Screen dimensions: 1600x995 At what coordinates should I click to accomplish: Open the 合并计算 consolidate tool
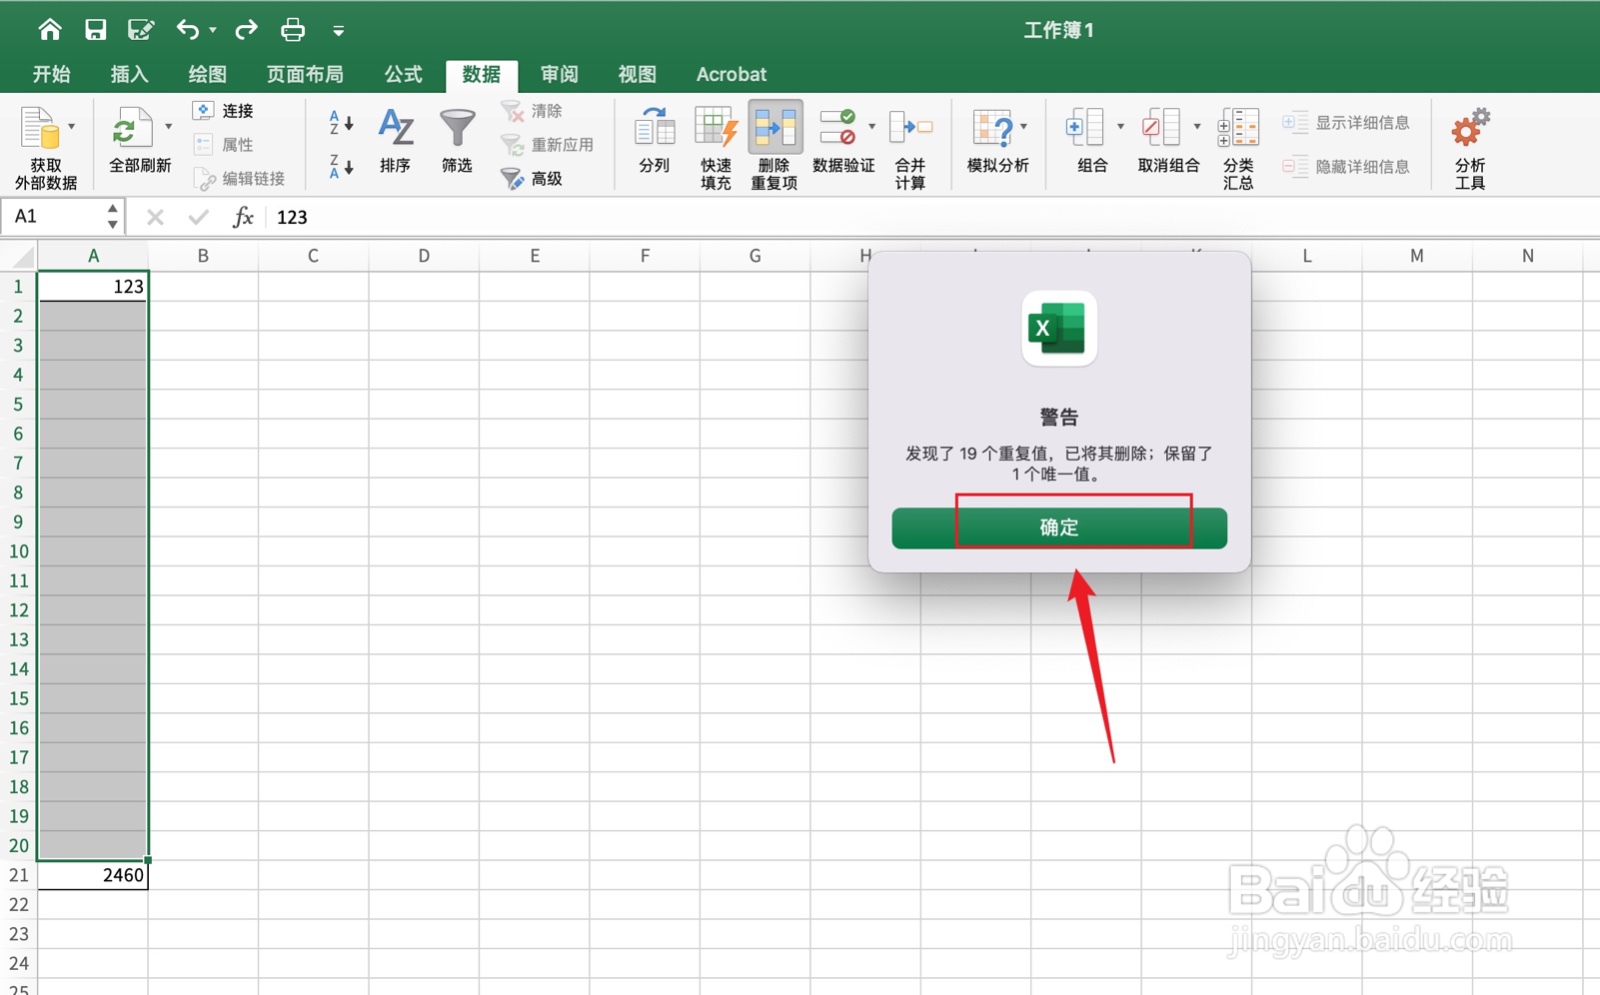(911, 140)
